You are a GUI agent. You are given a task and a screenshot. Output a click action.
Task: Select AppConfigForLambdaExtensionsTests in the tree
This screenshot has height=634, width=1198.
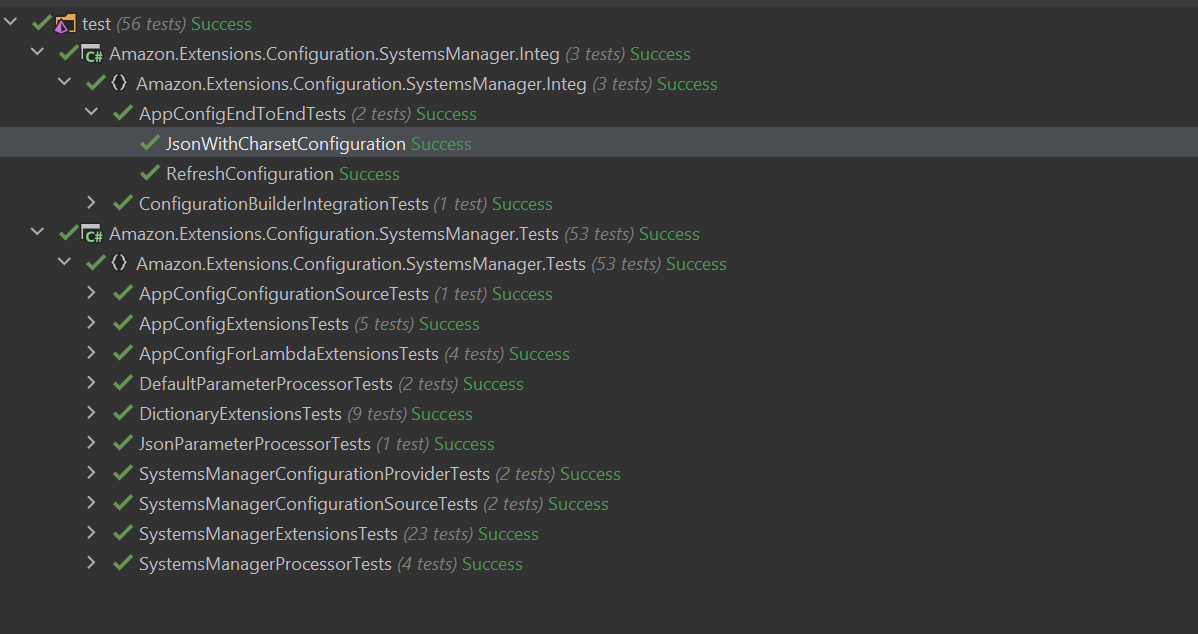tap(288, 354)
